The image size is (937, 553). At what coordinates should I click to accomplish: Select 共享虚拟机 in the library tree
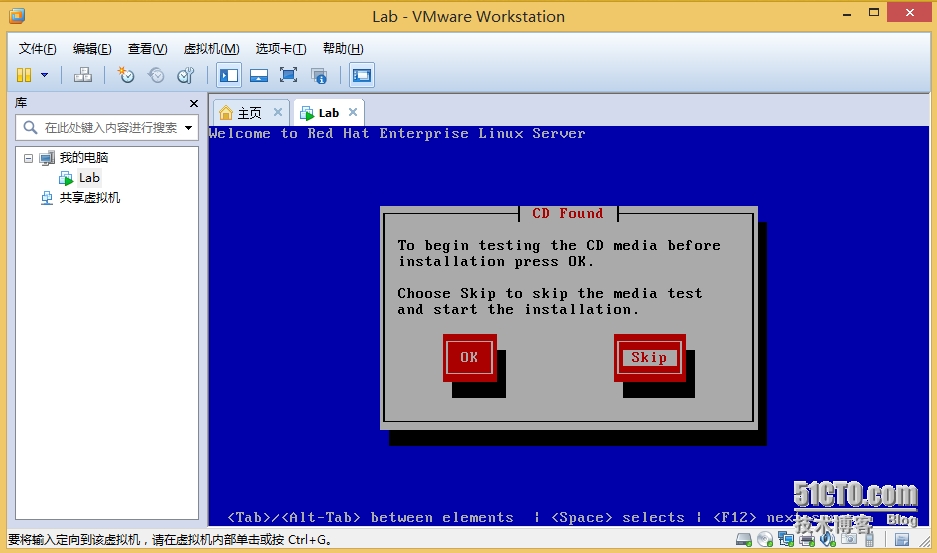90,198
